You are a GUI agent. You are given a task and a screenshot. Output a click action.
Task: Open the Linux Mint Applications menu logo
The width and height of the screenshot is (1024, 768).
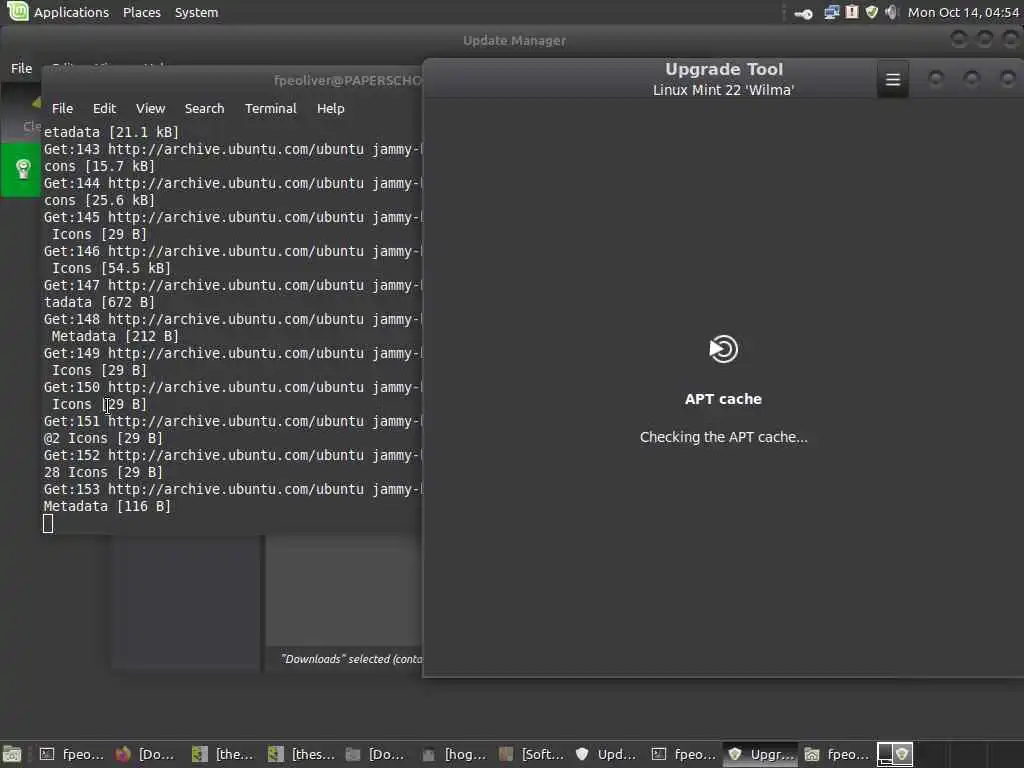point(17,11)
